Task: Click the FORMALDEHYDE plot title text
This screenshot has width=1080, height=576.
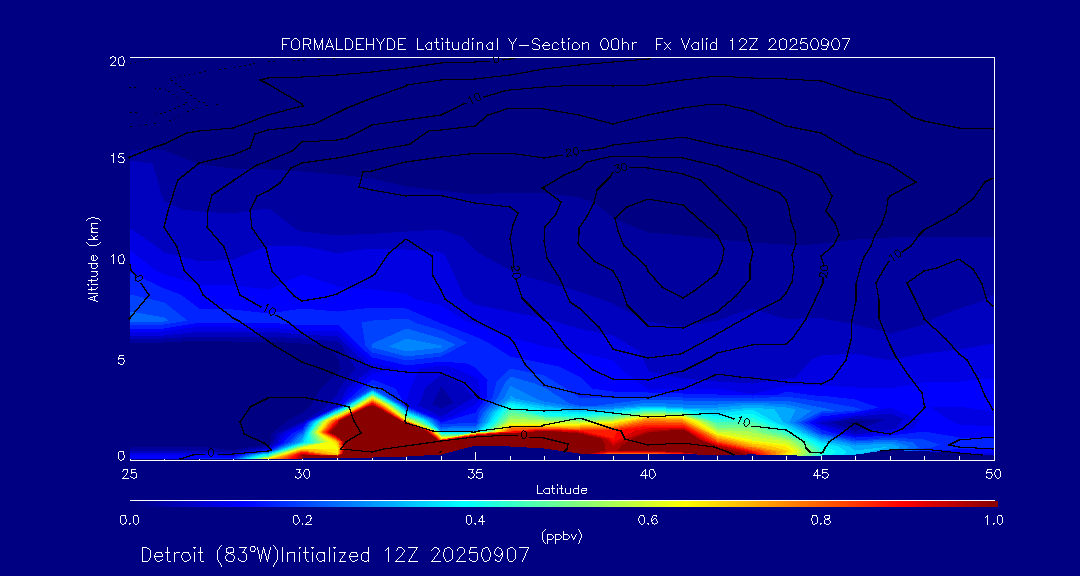Action: tap(565, 44)
